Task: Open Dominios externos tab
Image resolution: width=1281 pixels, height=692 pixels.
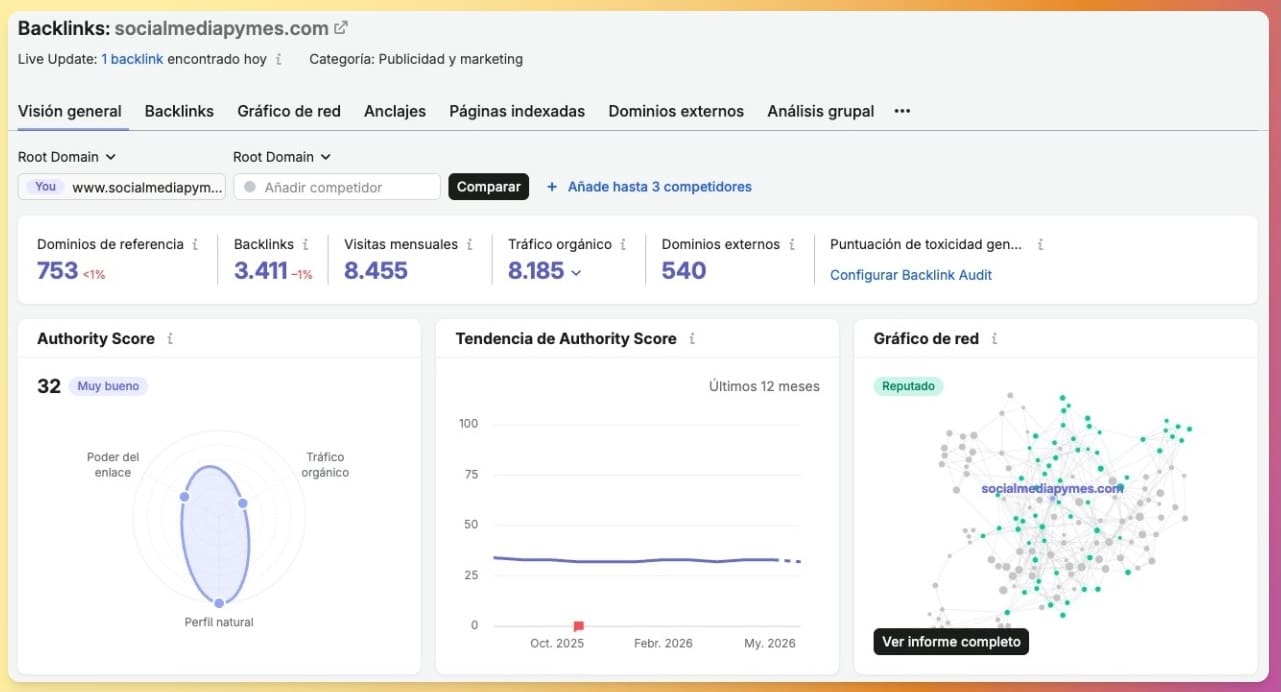Action: [676, 111]
